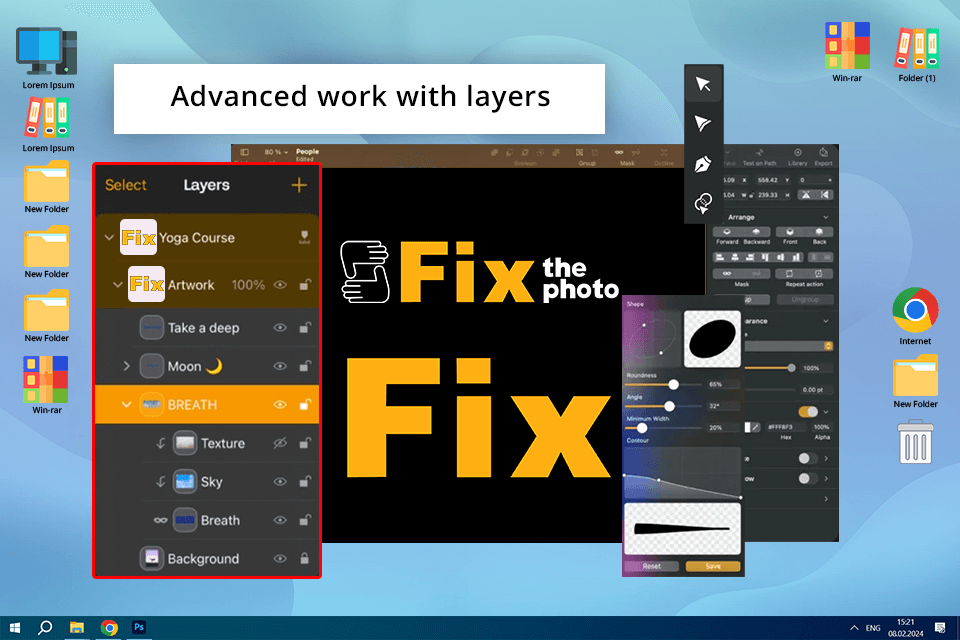Click the Outline icon in top toolbar
The height and width of the screenshot is (640, 960).
[664, 152]
